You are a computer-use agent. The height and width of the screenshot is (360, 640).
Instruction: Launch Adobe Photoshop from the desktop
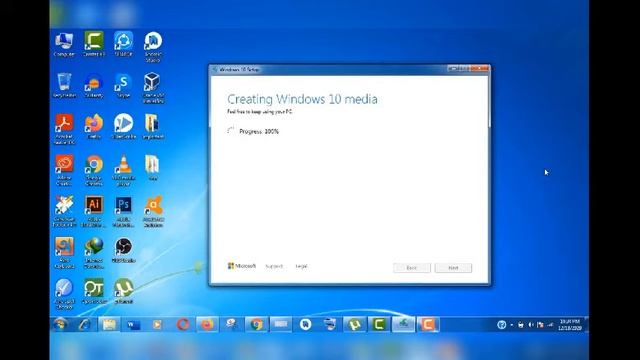pyautogui.click(x=123, y=211)
